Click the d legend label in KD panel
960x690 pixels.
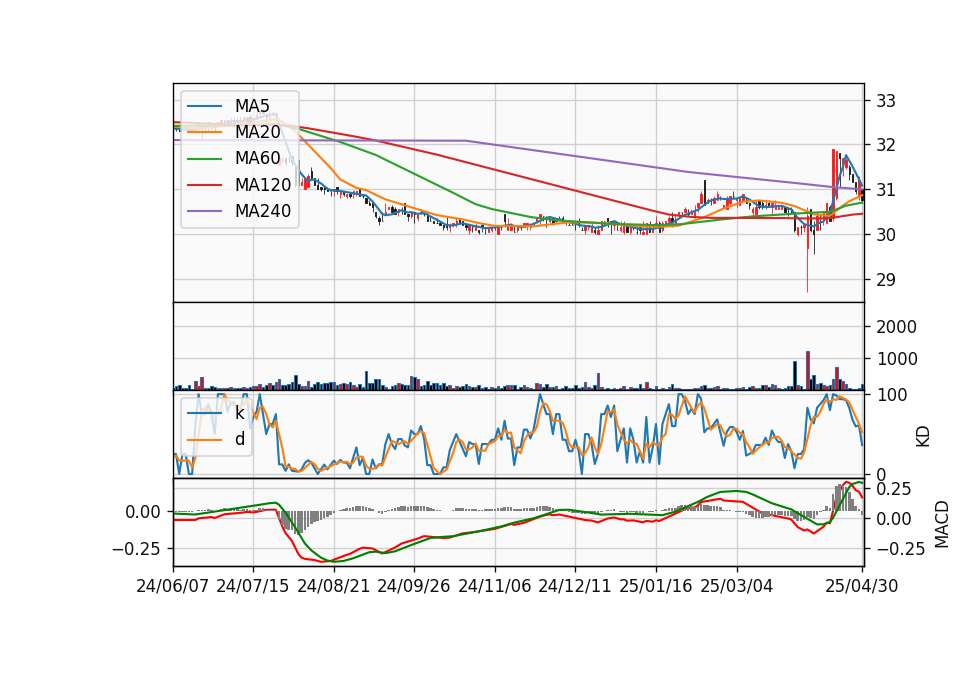click(x=240, y=440)
